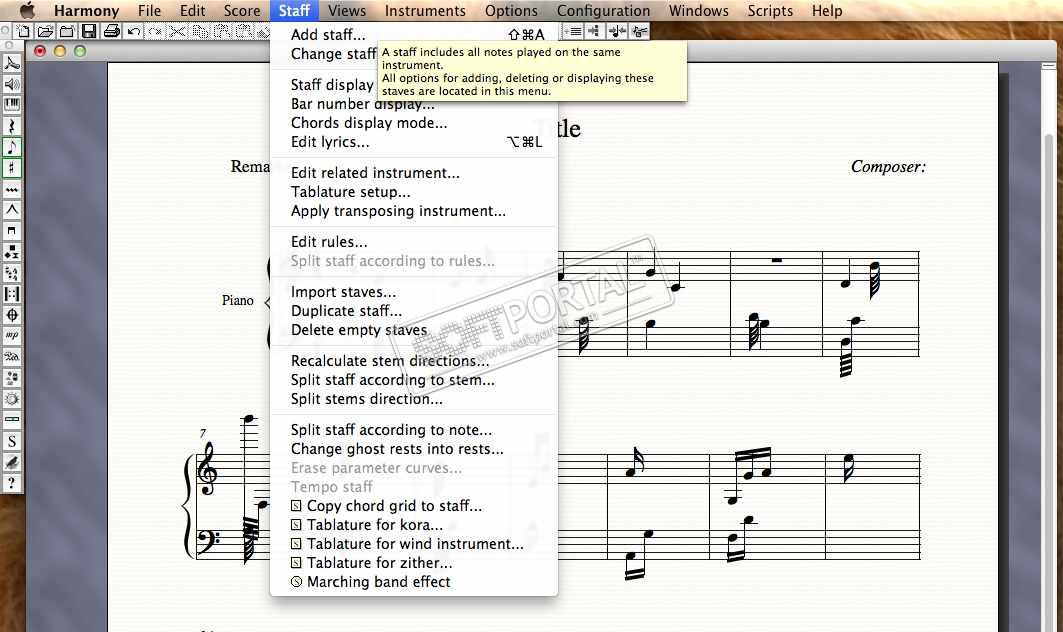Select the whole rest bar palette icon
The height and width of the screenshot is (632, 1063).
[12, 420]
